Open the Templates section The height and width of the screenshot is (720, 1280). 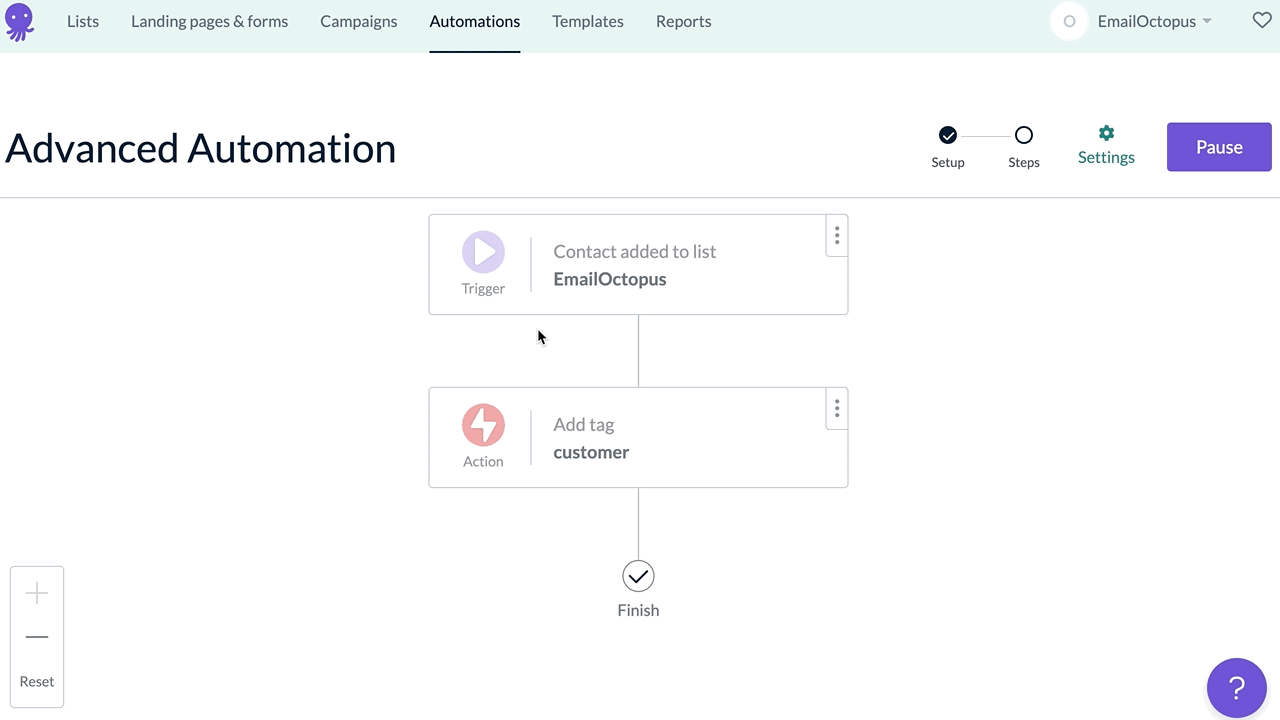[588, 21]
